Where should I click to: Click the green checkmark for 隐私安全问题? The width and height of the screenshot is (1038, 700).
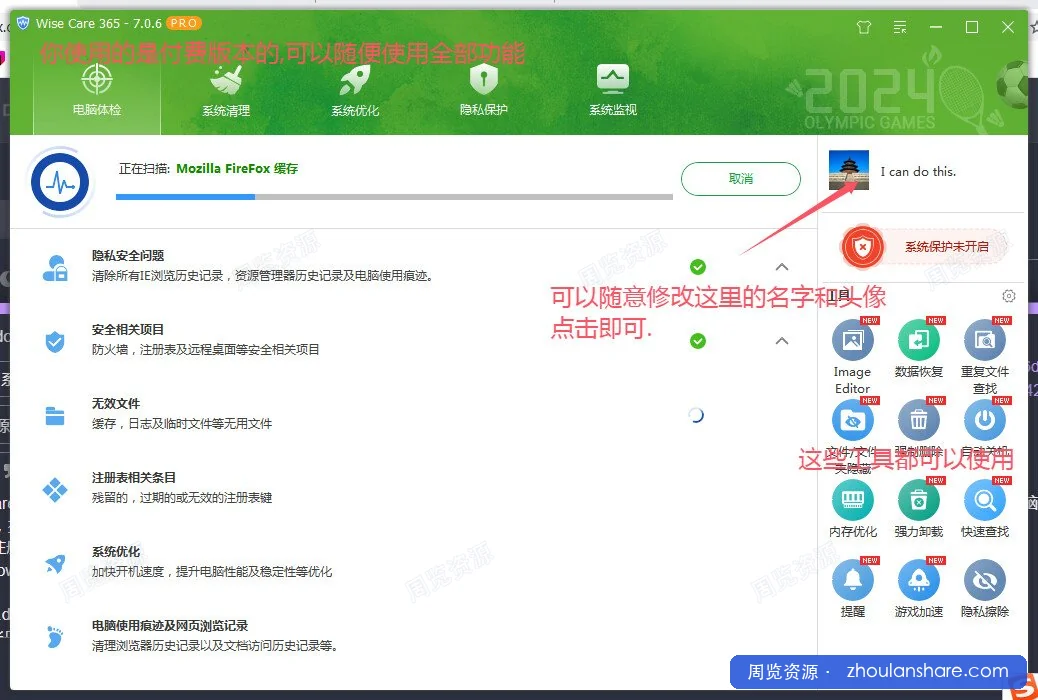(x=698, y=267)
